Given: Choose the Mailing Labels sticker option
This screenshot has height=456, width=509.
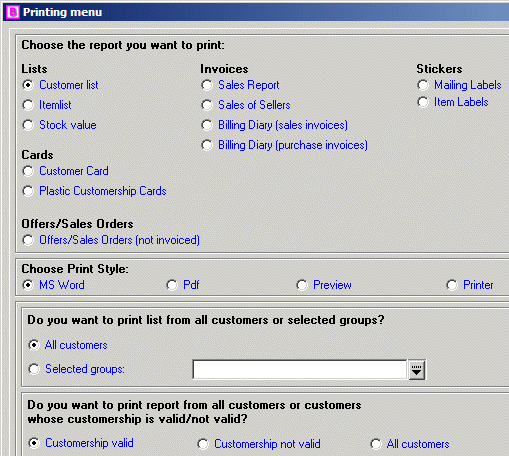Looking at the screenshot, I should click(423, 85).
